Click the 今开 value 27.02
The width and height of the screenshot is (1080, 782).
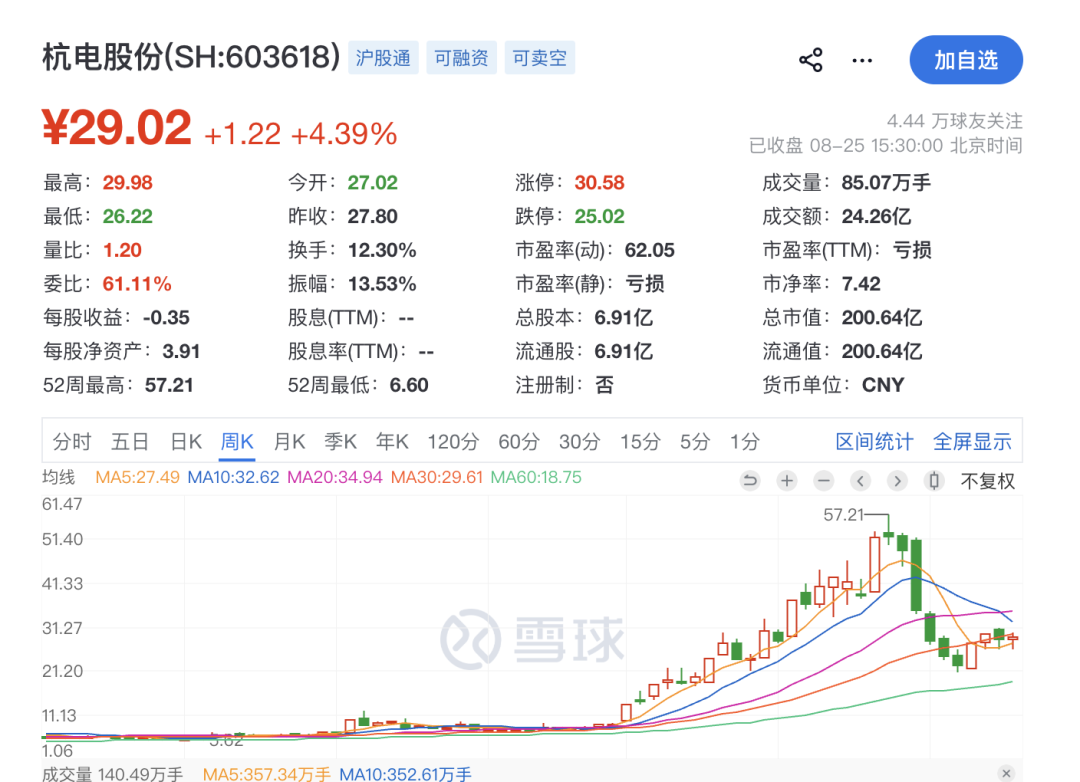[x=373, y=183]
